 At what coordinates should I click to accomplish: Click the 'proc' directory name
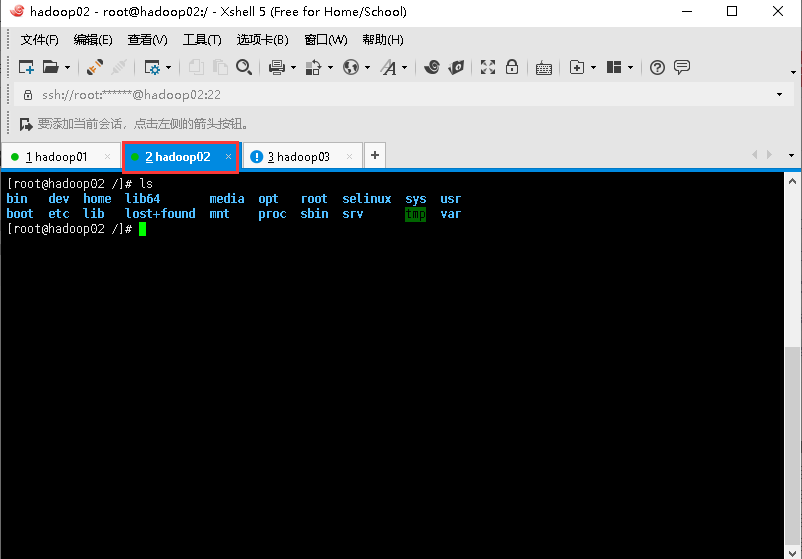coord(272,214)
